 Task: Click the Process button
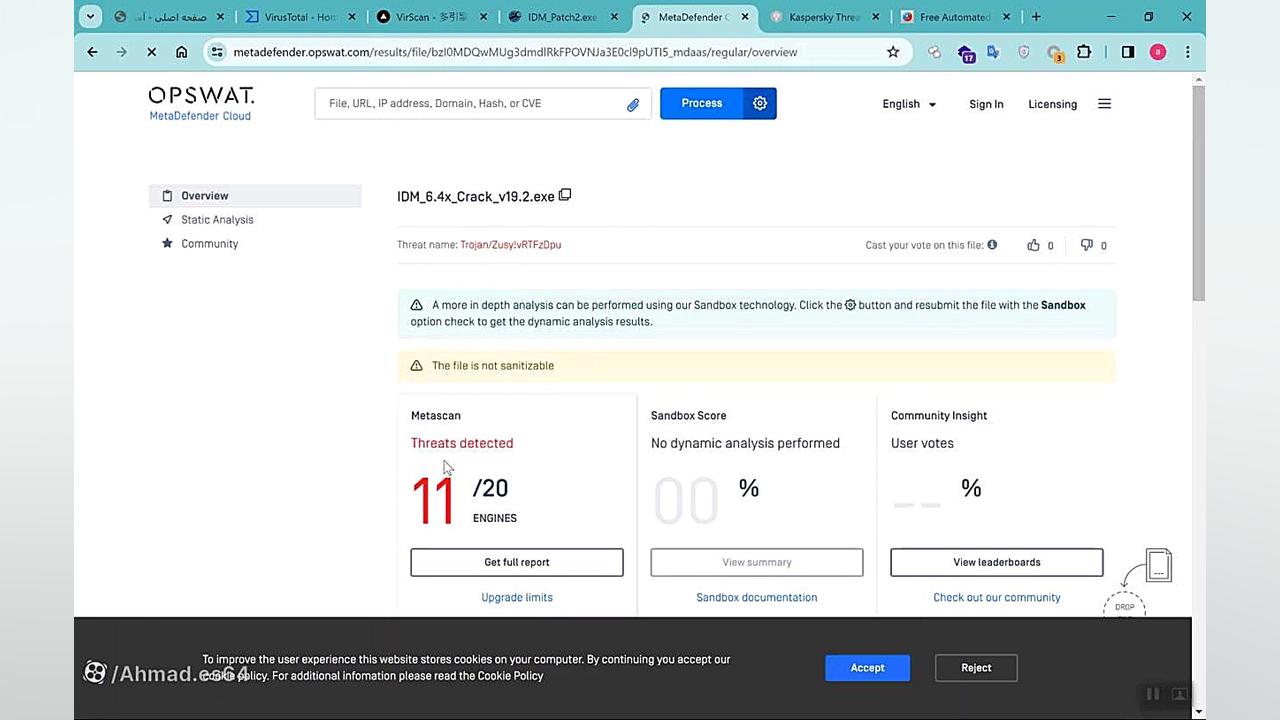[701, 103]
